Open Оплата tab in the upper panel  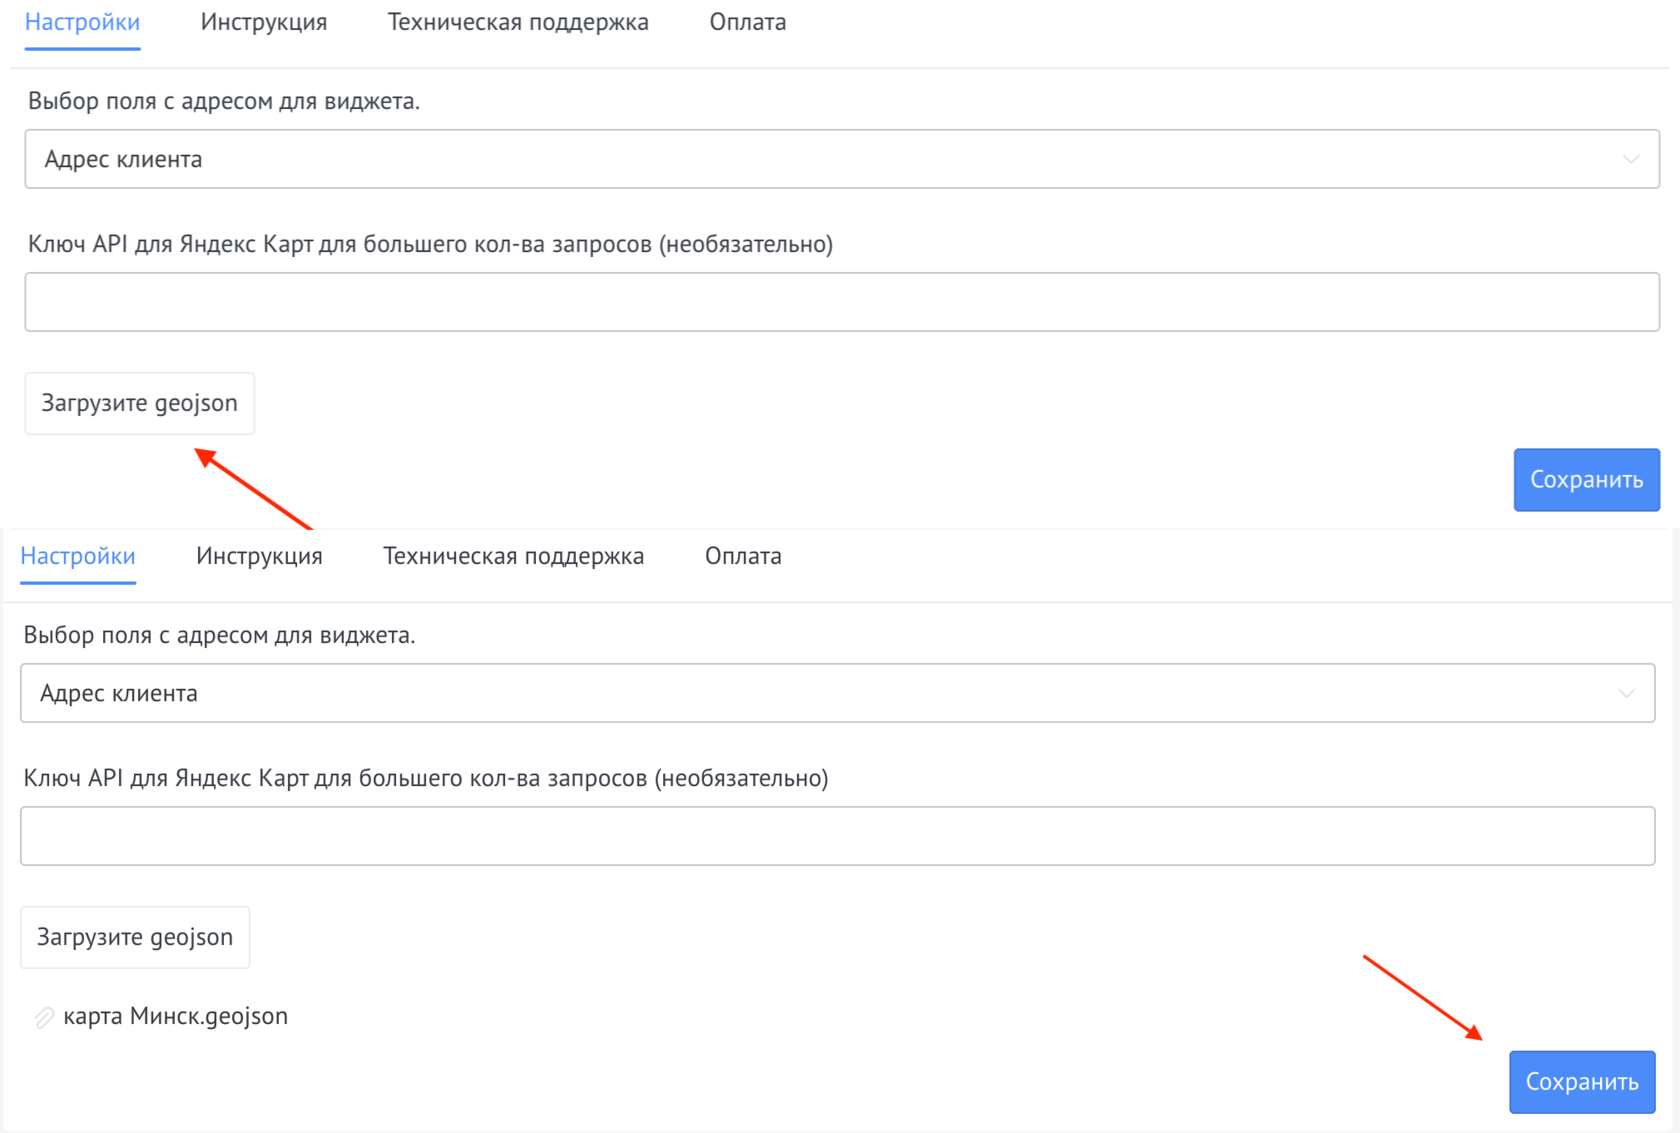point(748,22)
